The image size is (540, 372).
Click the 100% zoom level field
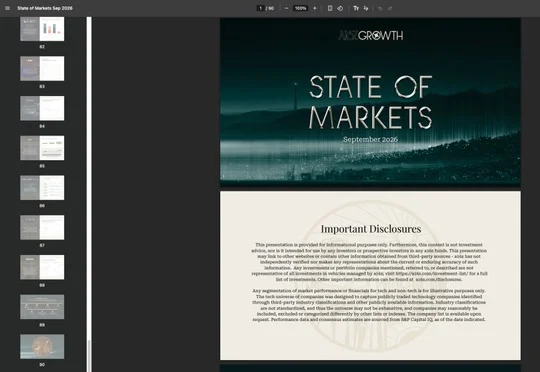pyautogui.click(x=300, y=8)
